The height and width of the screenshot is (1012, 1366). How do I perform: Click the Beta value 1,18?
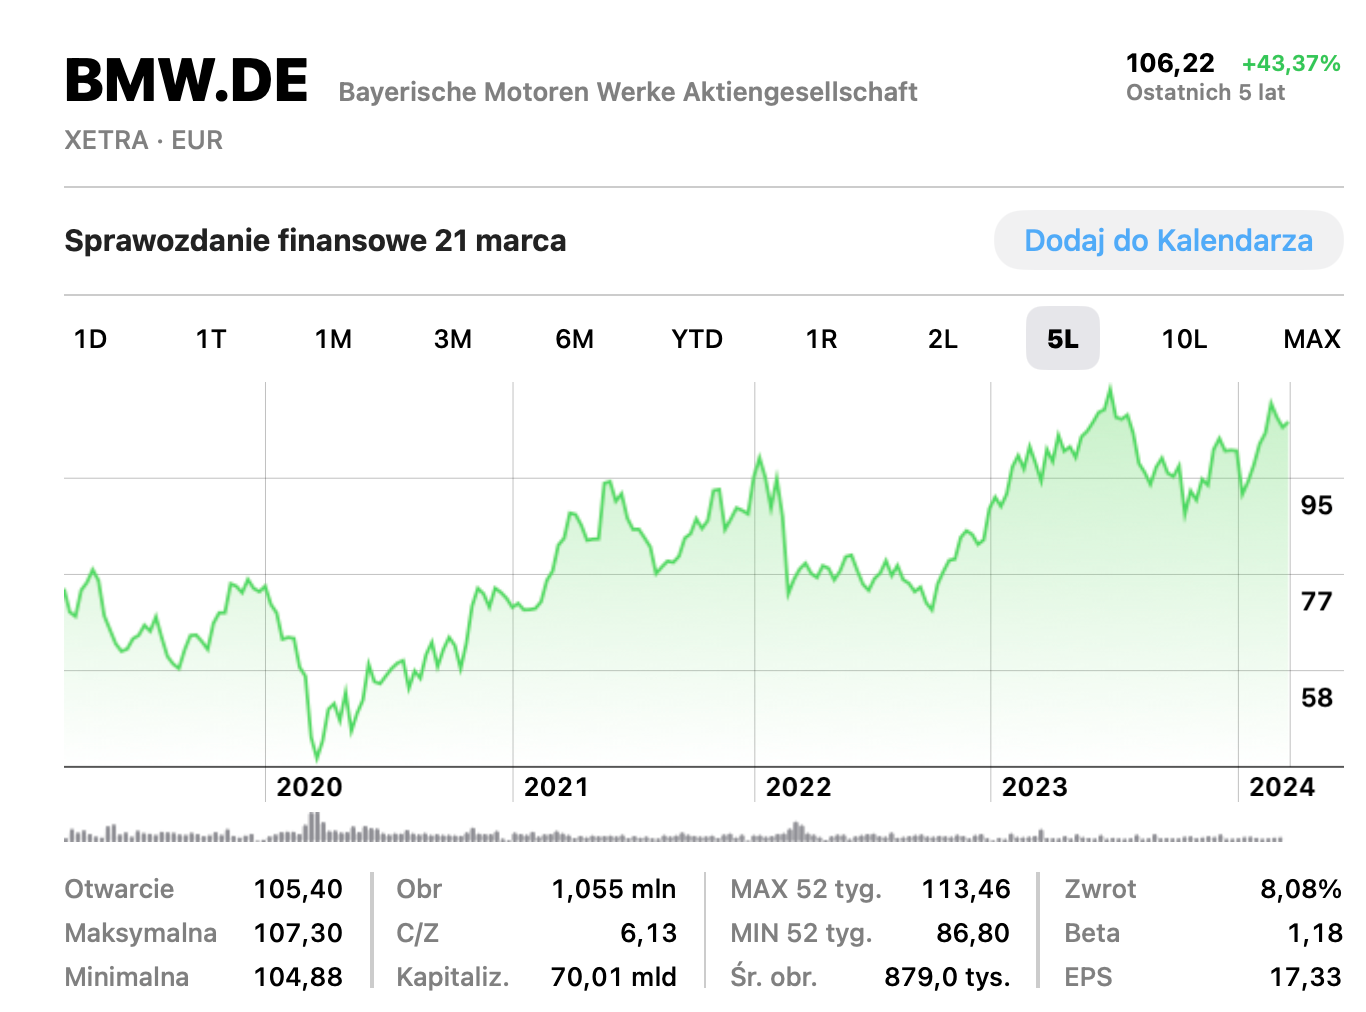coord(1315,933)
